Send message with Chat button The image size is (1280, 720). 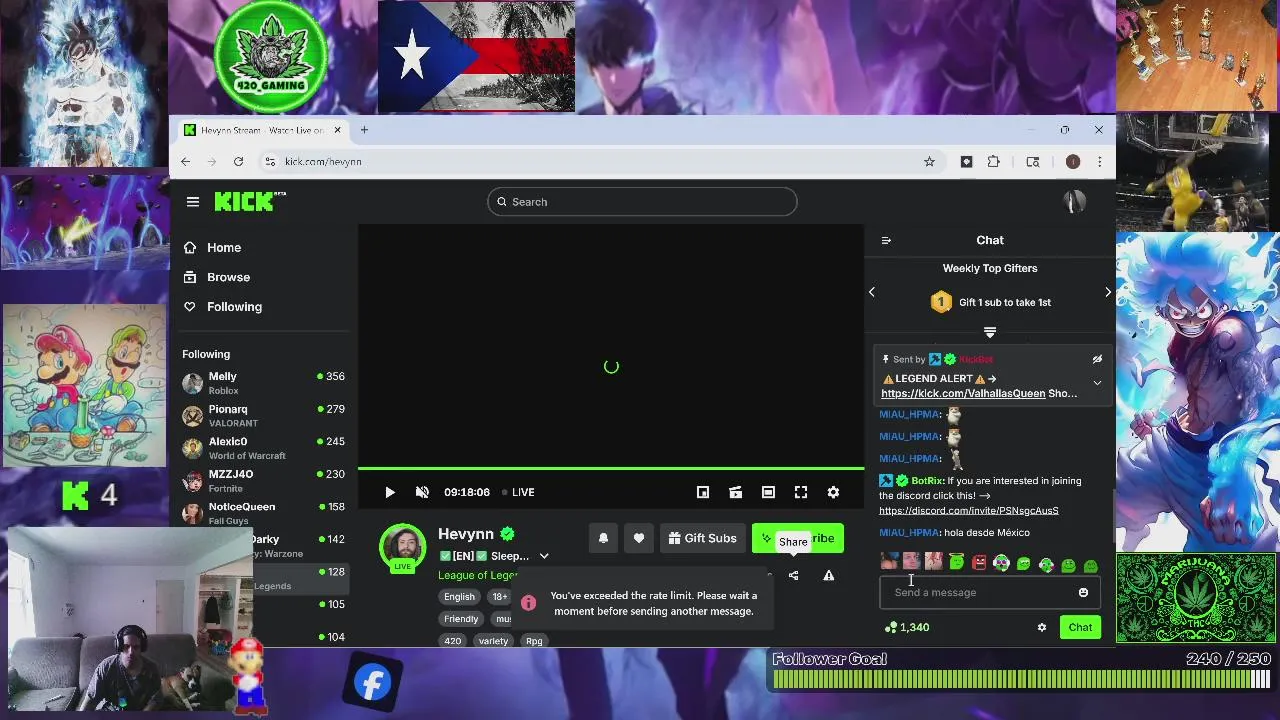(x=1080, y=628)
